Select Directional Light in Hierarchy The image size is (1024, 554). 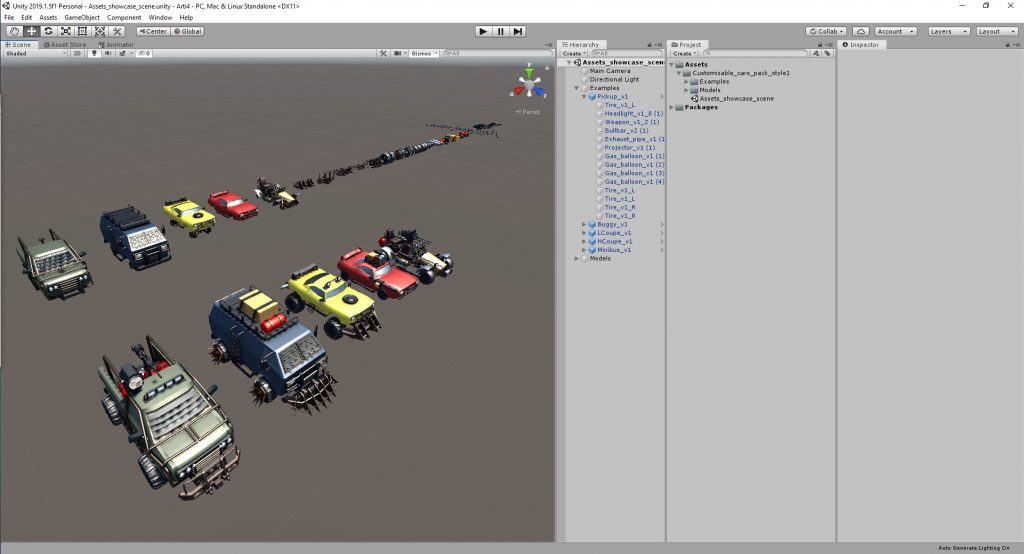coord(615,79)
